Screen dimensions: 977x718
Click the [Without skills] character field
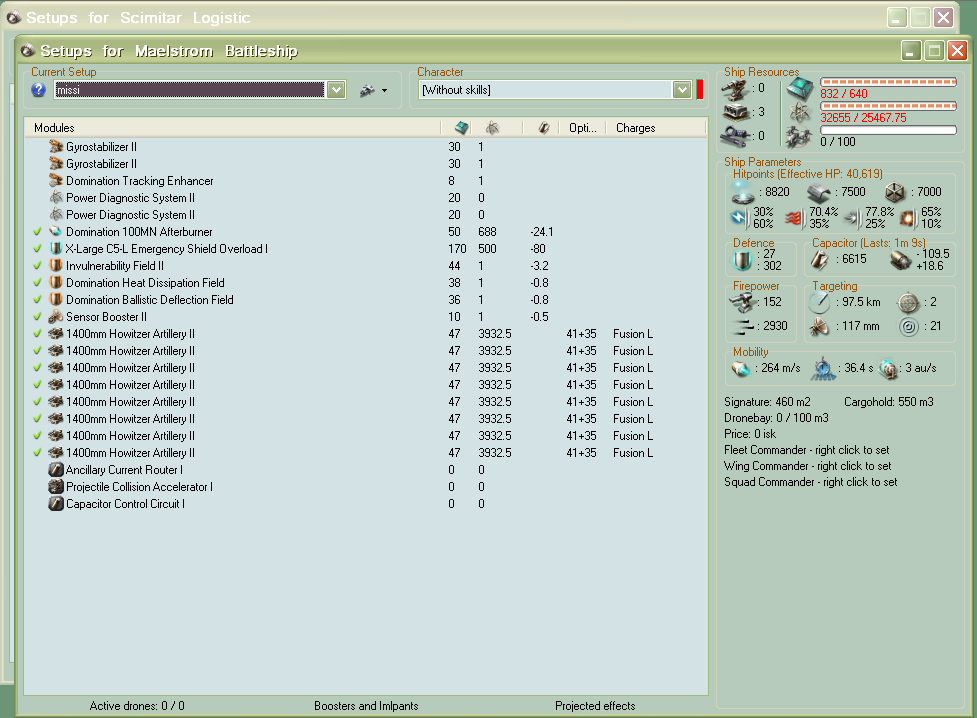point(546,90)
